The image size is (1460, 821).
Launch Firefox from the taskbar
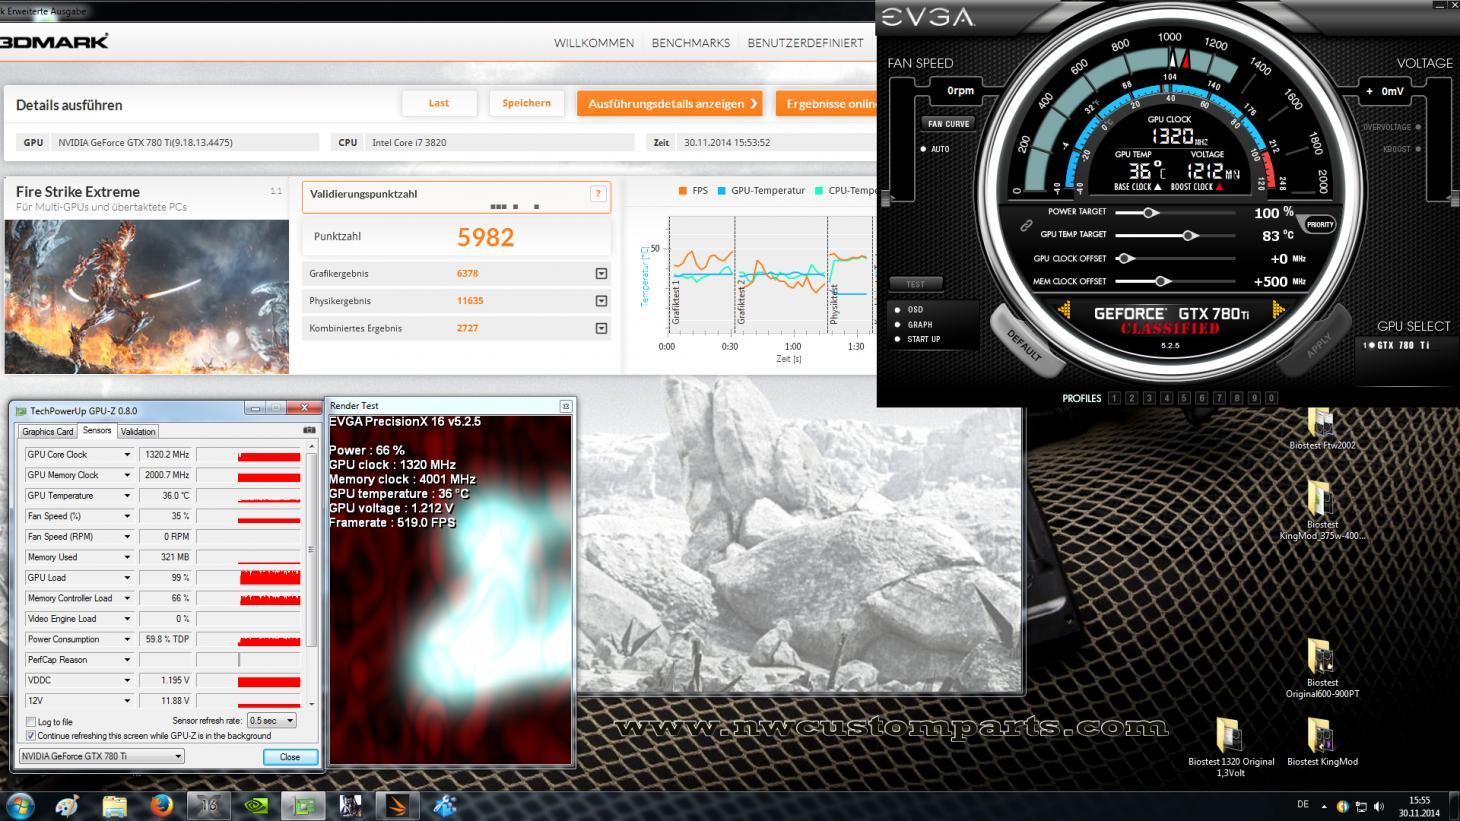tap(161, 805)
